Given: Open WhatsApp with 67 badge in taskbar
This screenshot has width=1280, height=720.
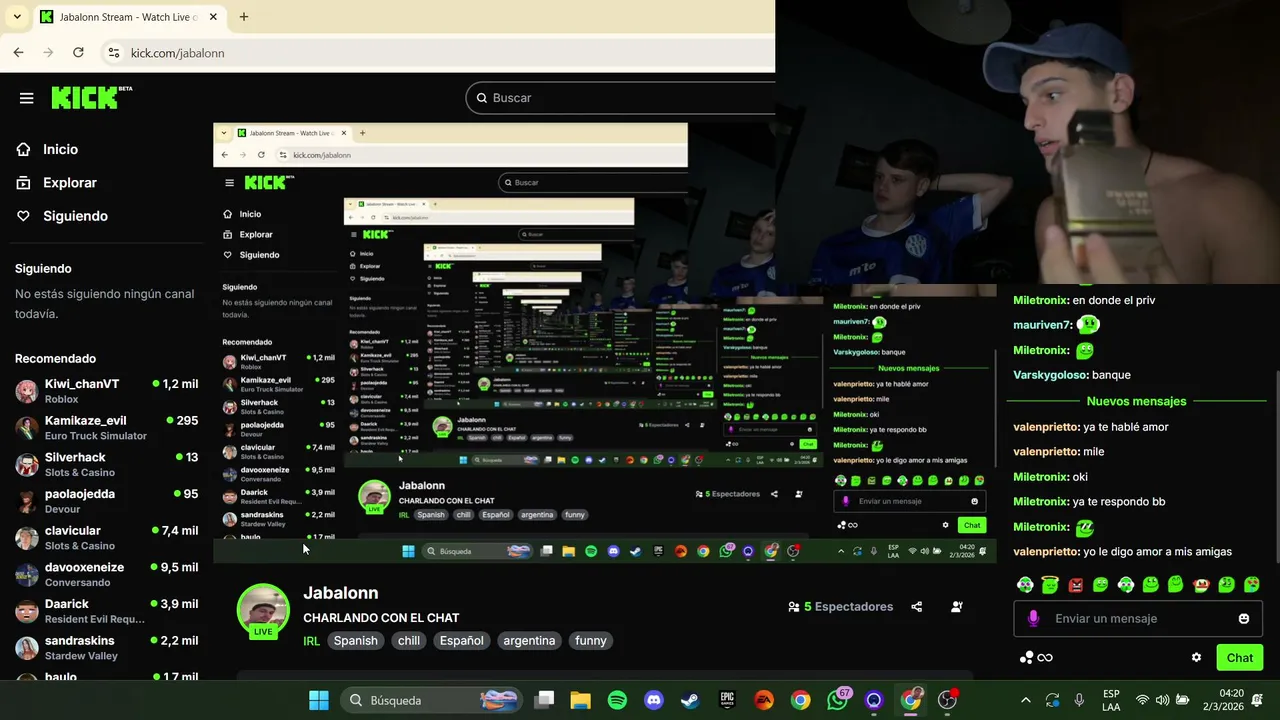Looking at the screenshot, I should [838, 699].
